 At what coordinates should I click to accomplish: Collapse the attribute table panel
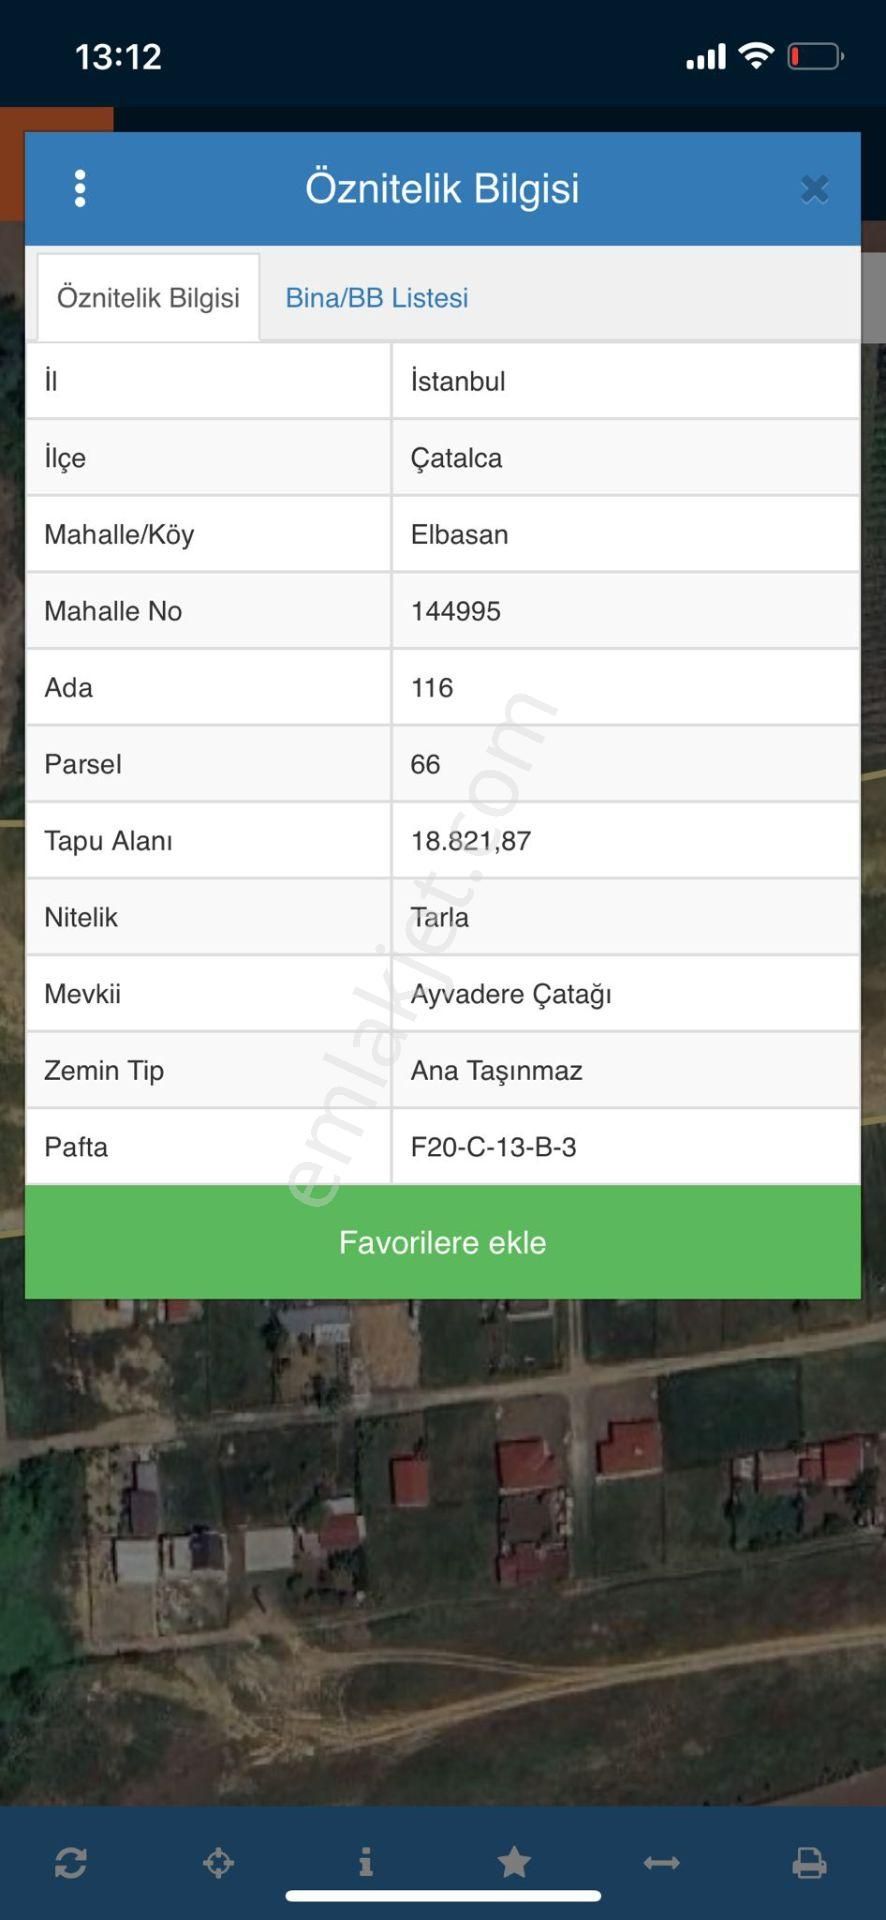point(814,188)
